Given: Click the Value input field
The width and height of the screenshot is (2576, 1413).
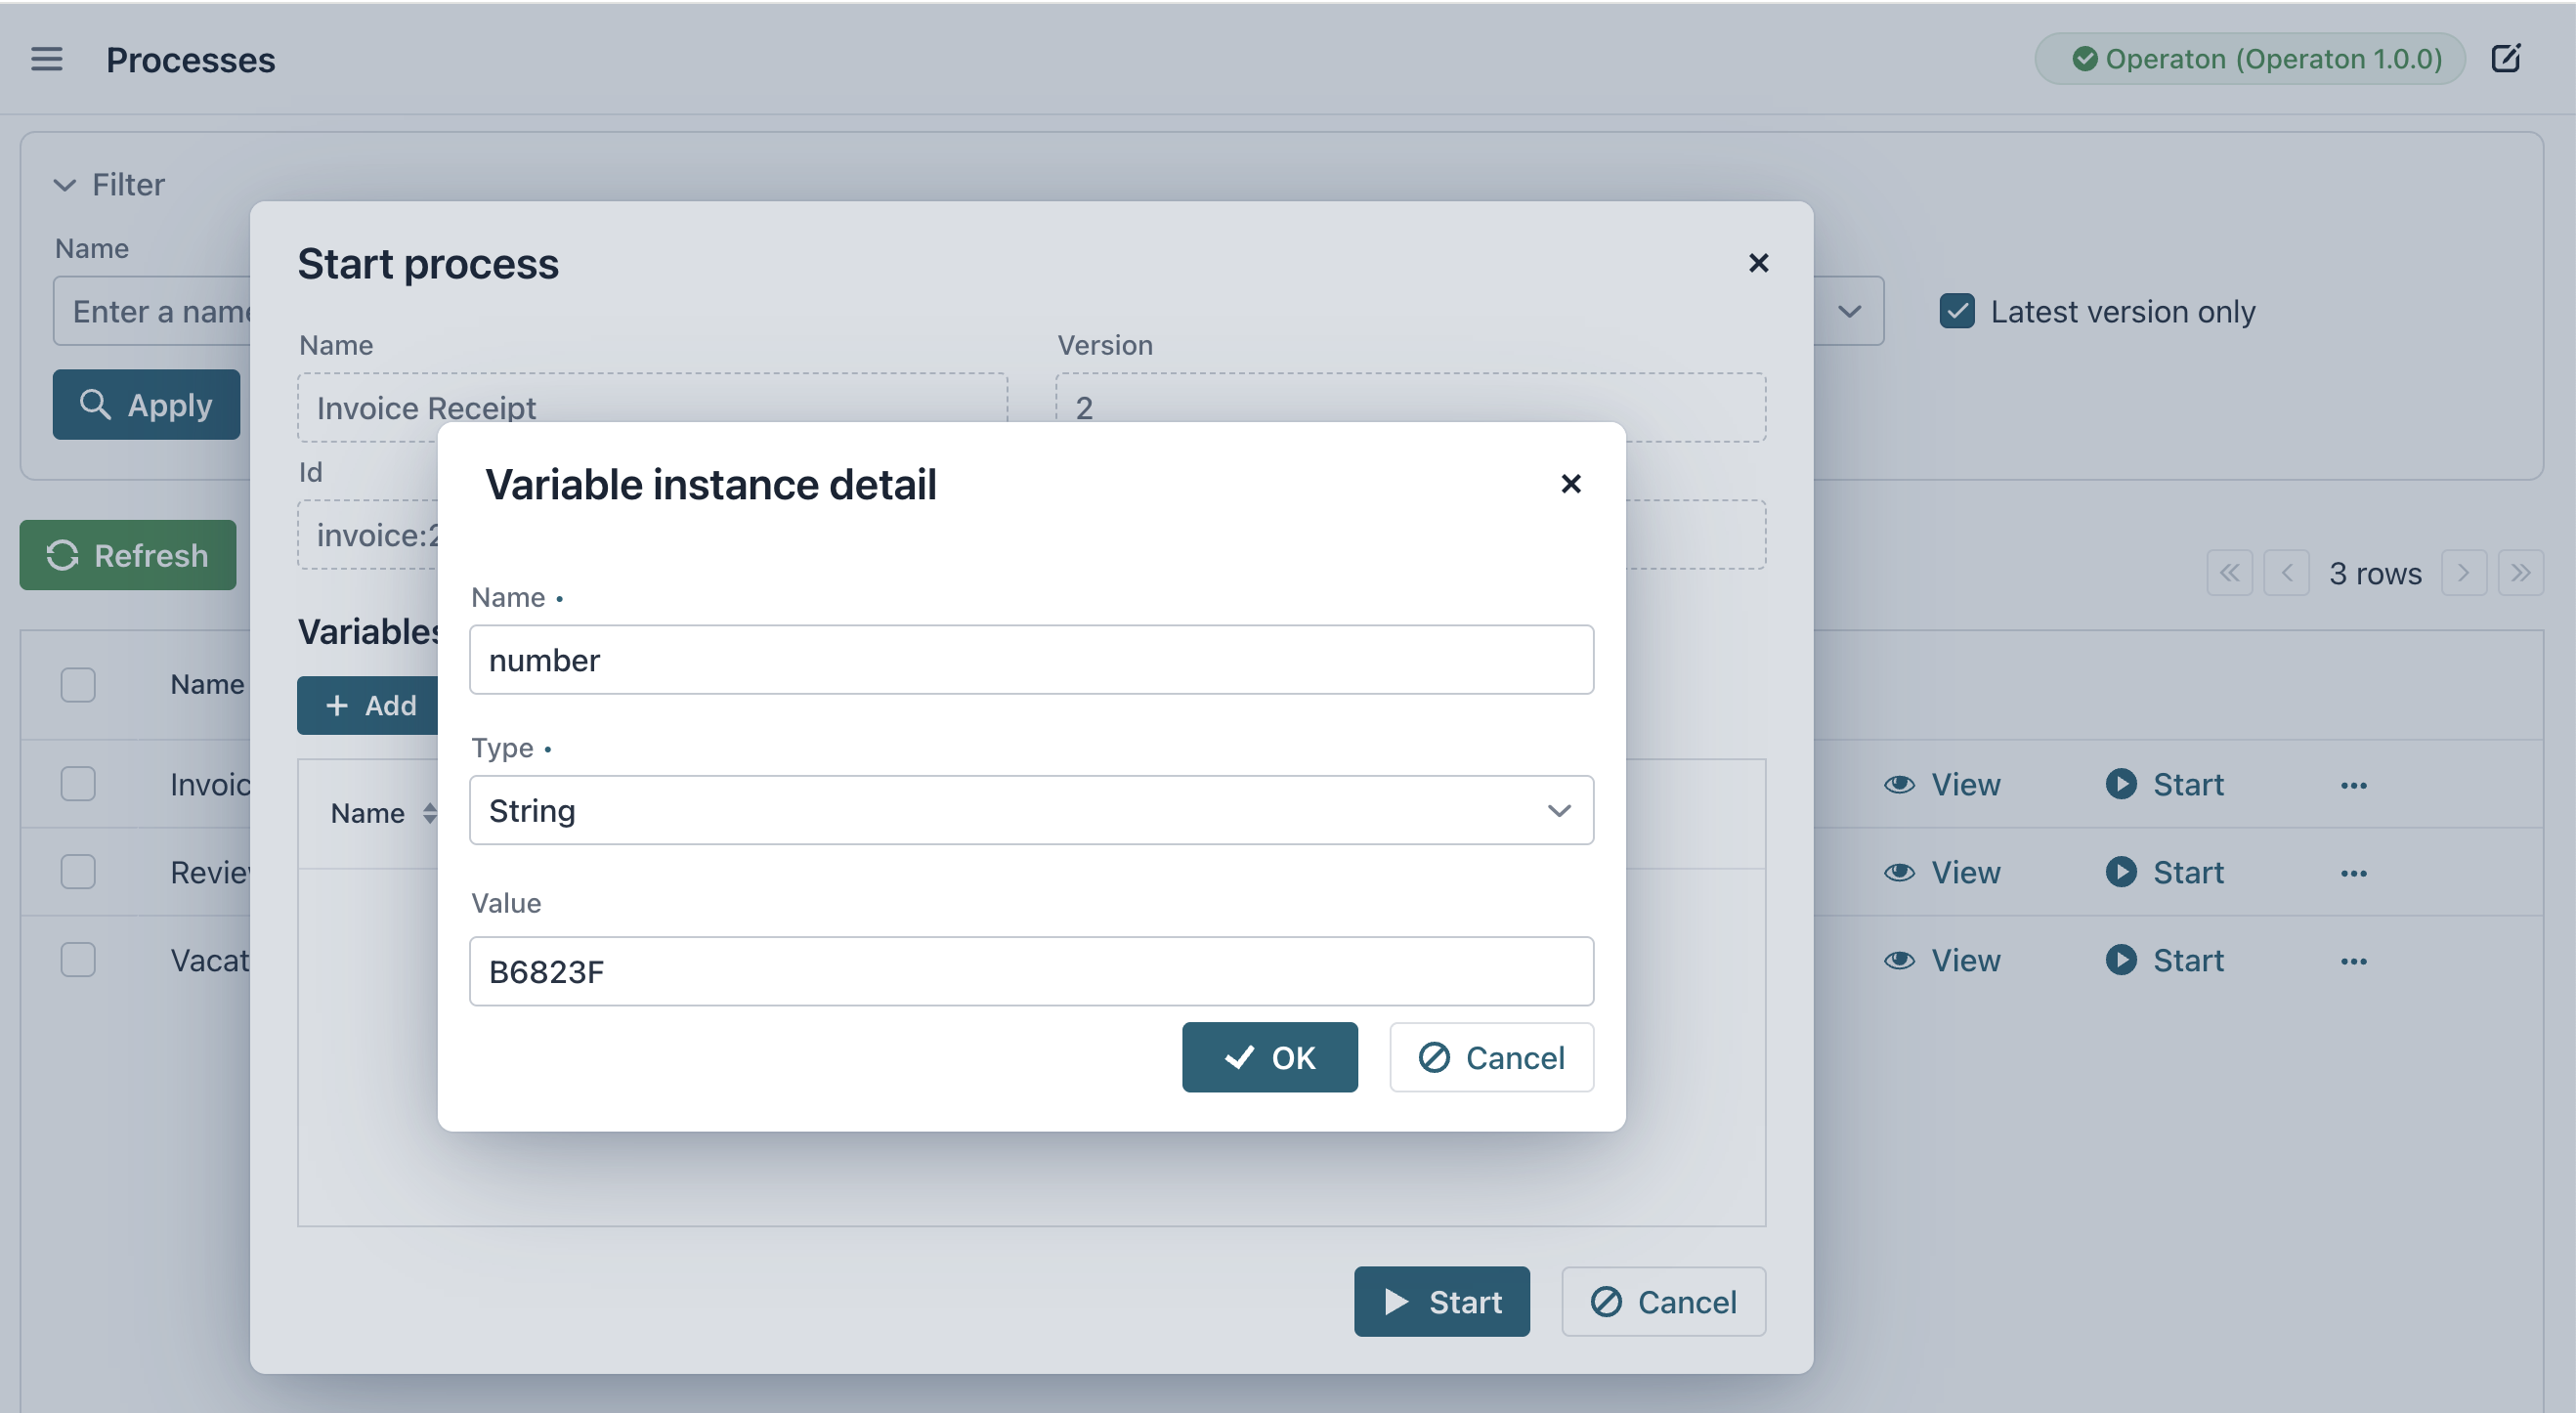Looking at the screenshot, I should tap(1030, 971).
